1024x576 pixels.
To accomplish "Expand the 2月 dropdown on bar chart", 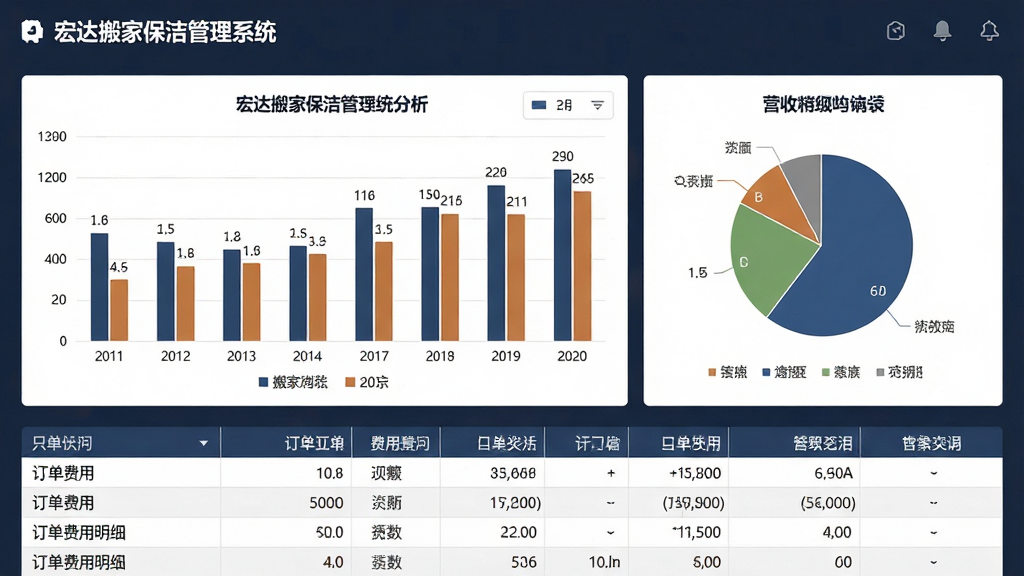I will [568, 105].
